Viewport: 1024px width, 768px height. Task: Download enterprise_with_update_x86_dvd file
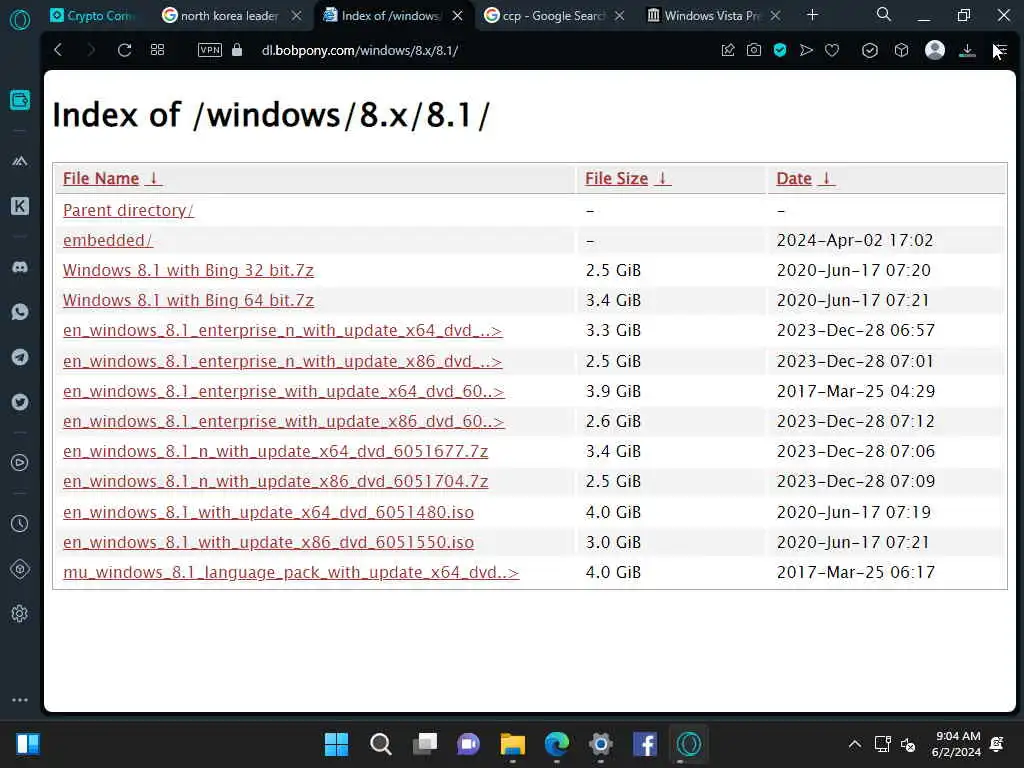click(283, 421)
